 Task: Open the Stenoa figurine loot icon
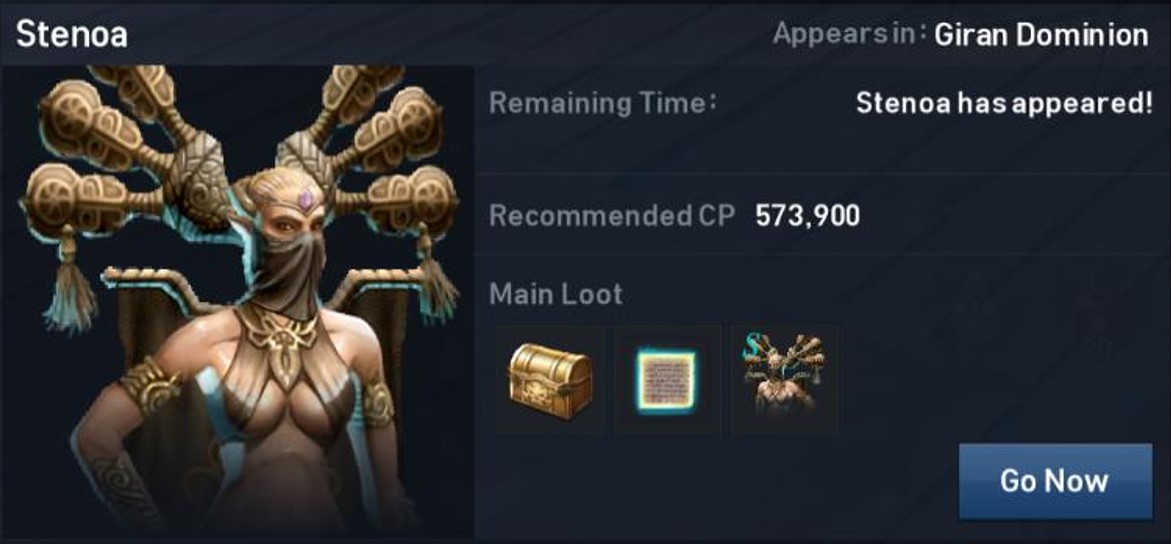[785, 380]
